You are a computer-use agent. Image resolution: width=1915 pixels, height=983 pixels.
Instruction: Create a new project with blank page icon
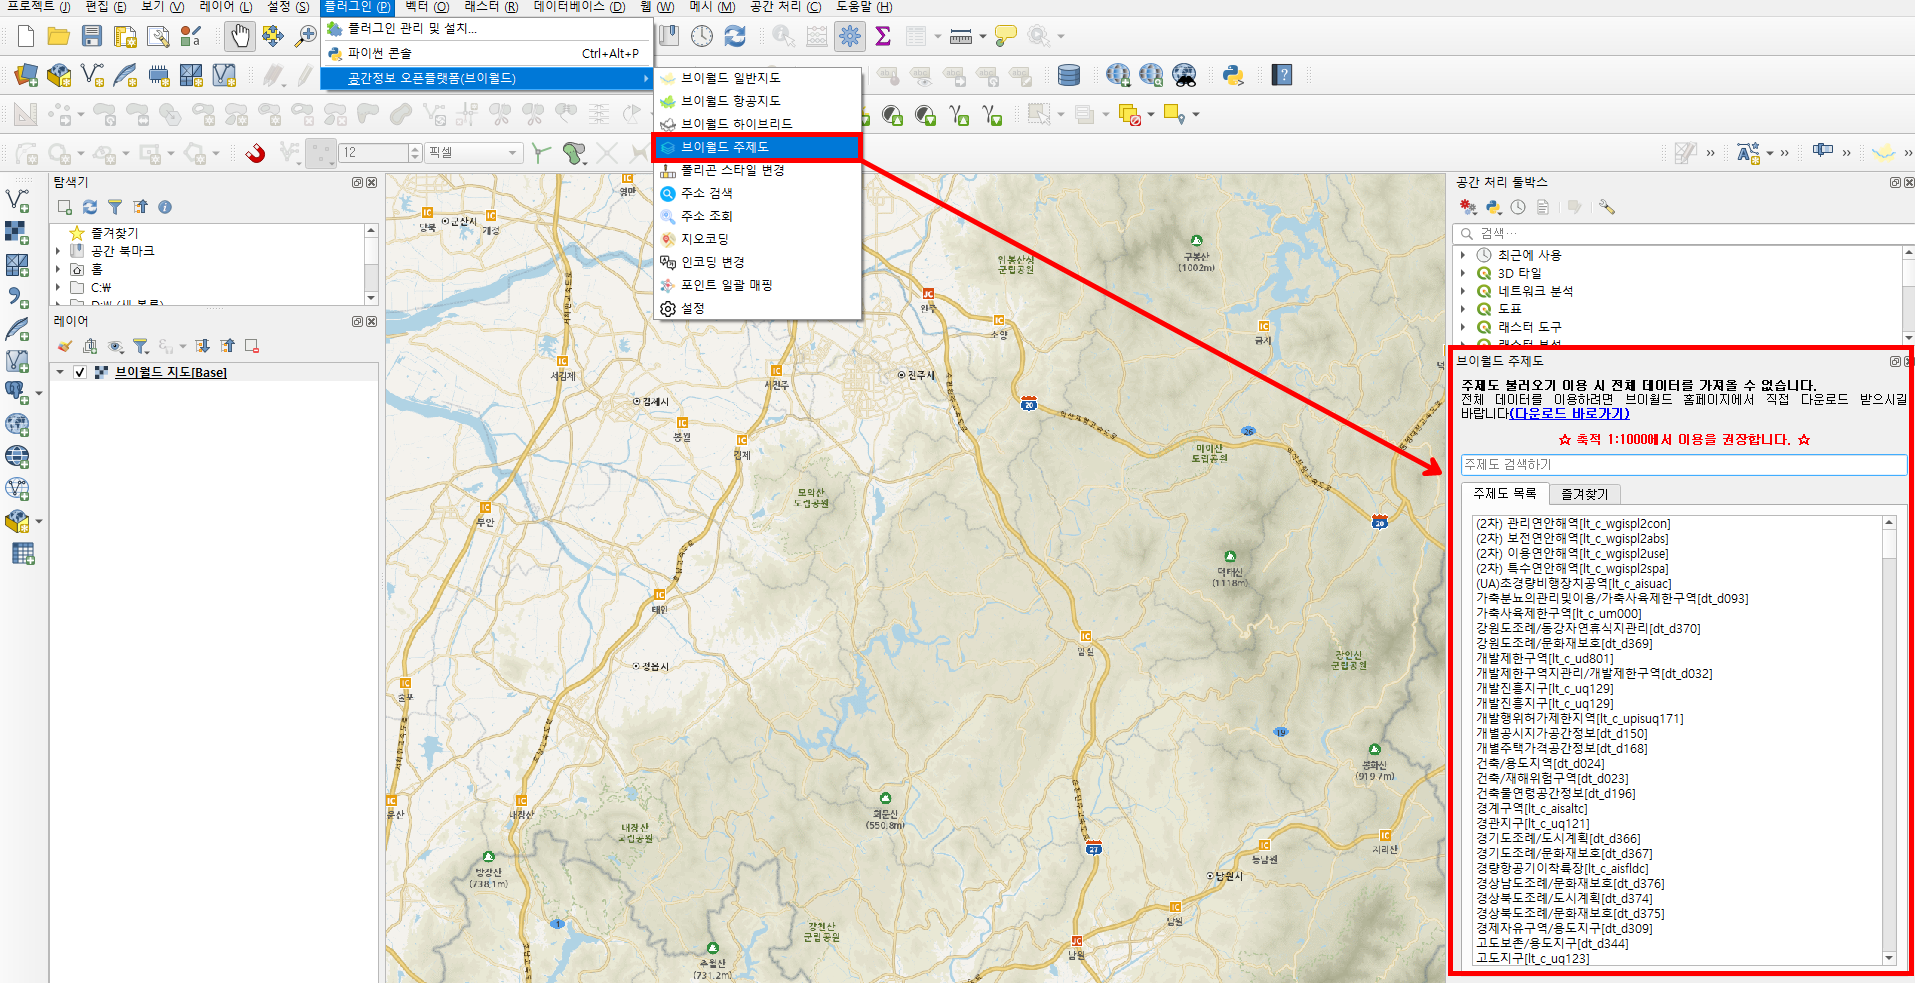pos(26,37)
